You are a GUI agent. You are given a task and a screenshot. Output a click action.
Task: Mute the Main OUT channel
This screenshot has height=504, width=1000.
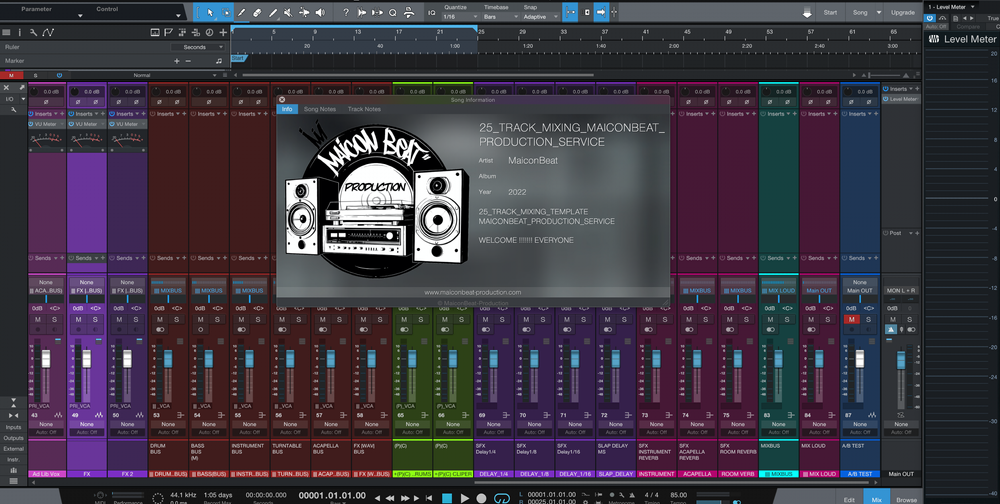coord(892,320)
